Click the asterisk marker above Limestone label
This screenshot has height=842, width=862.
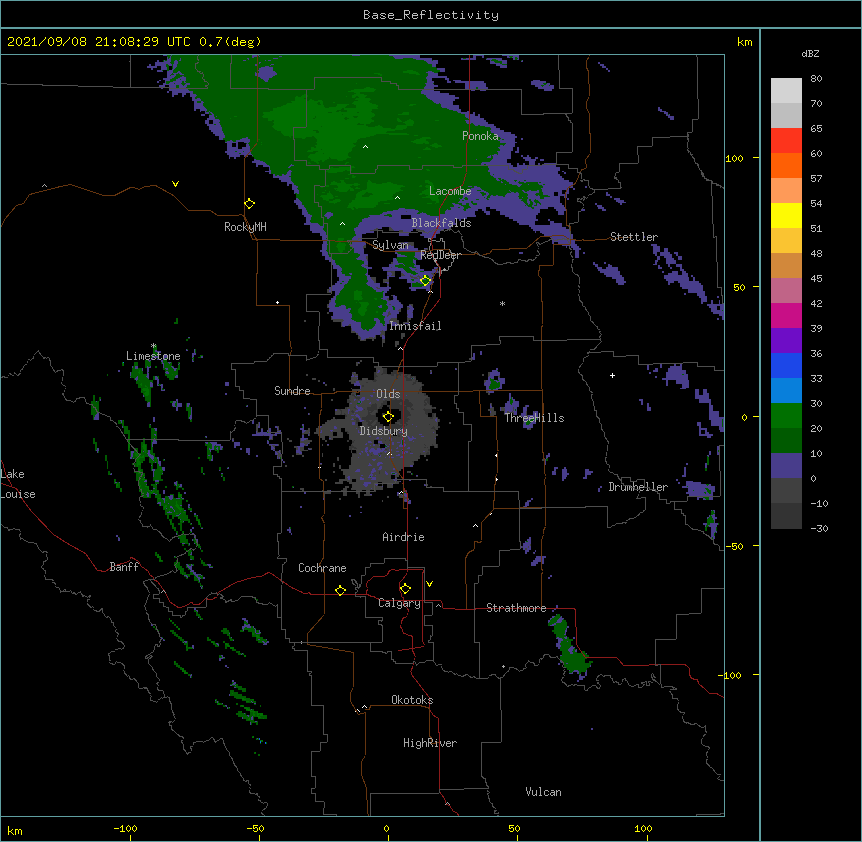click(153, 346)
